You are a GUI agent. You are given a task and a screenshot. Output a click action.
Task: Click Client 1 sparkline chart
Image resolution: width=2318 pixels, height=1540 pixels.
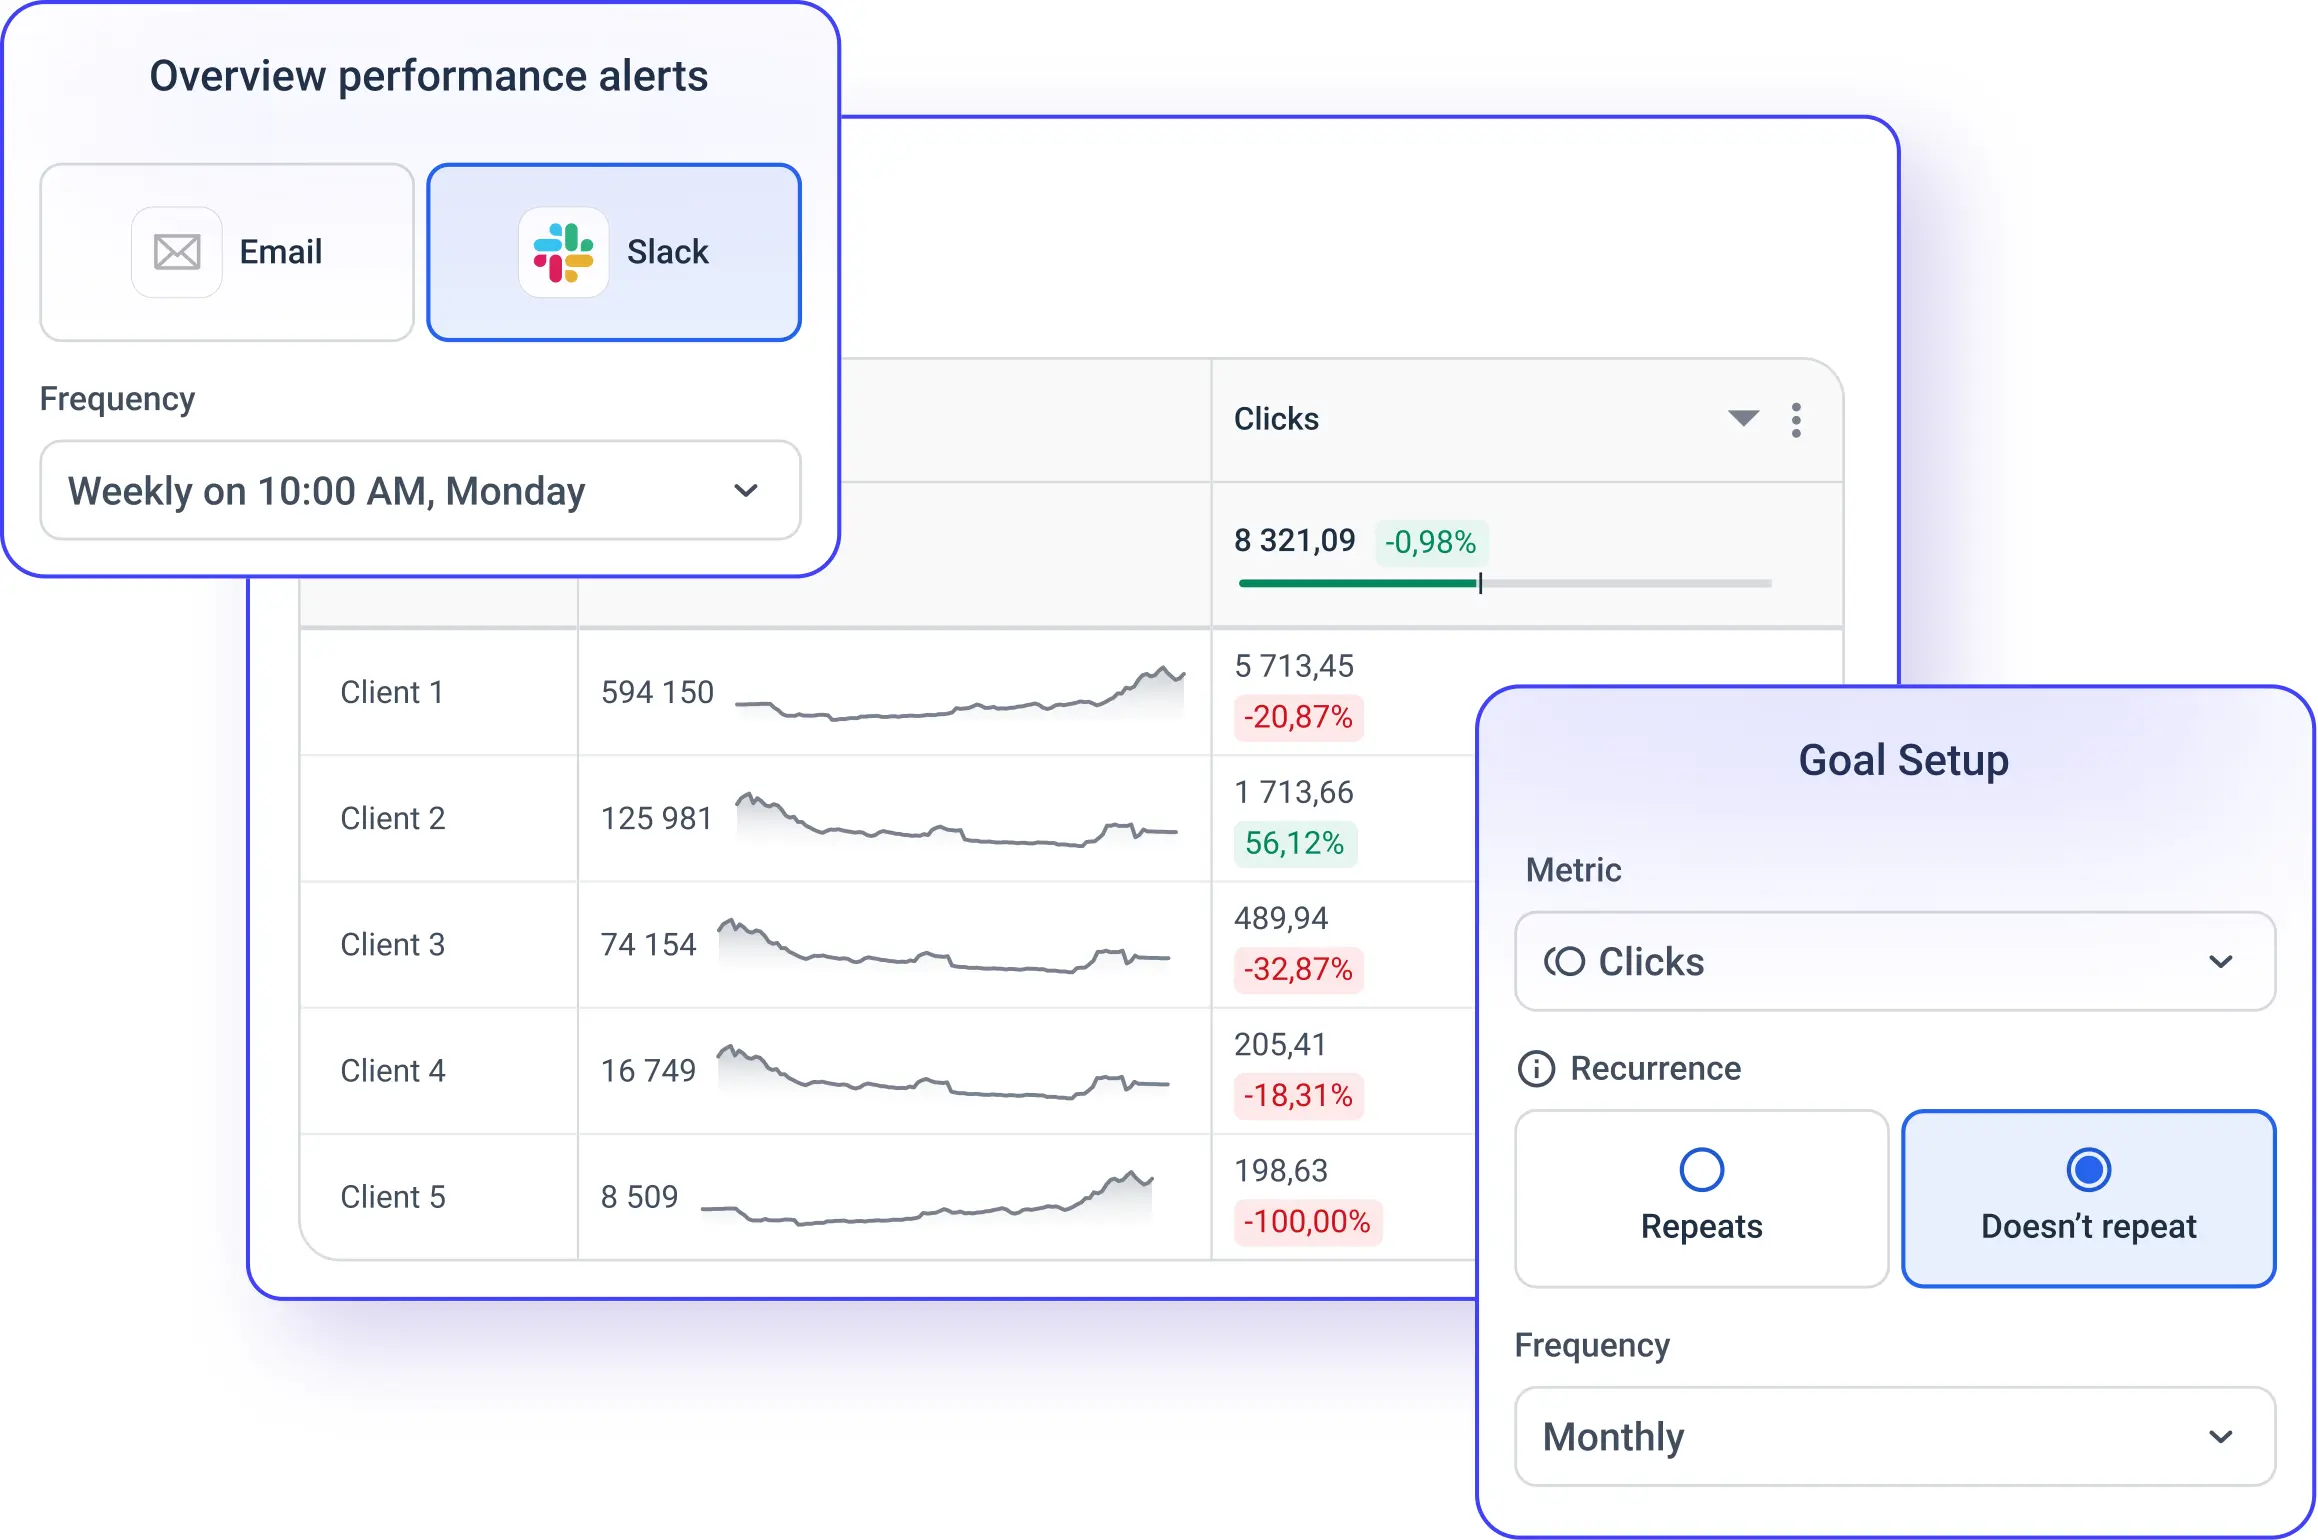pyautogui.click(x=960, y=695)
